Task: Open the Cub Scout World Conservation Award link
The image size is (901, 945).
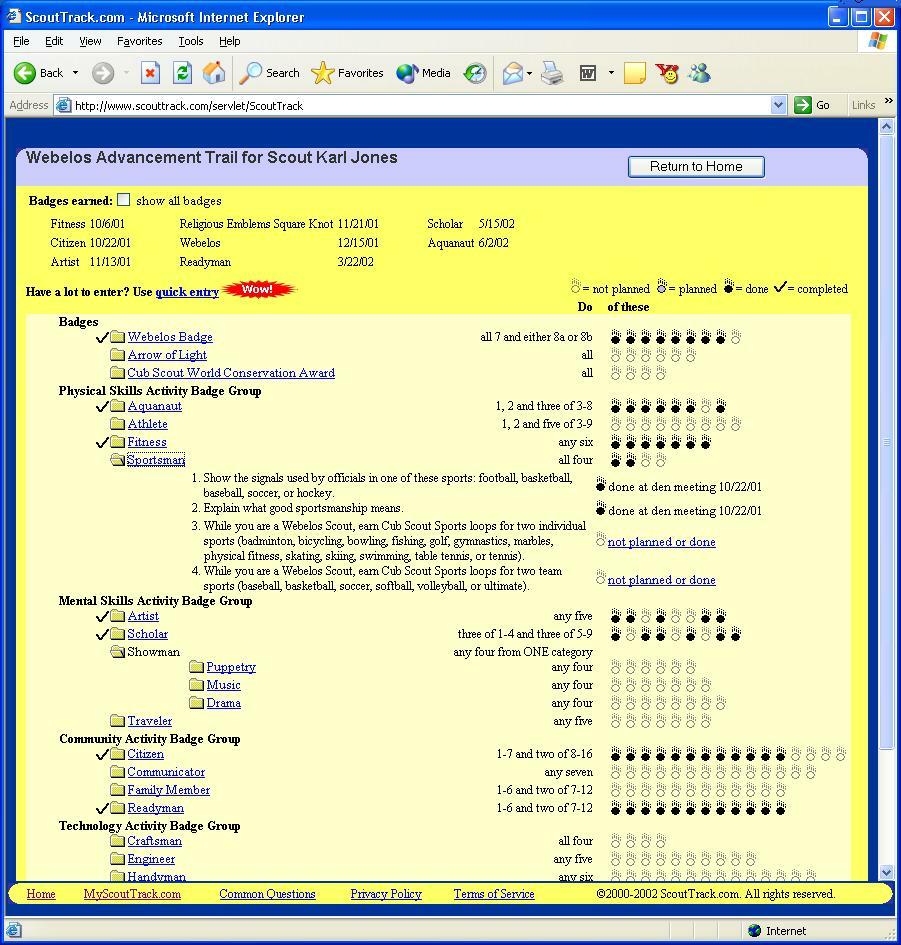Action: point(231,373)
